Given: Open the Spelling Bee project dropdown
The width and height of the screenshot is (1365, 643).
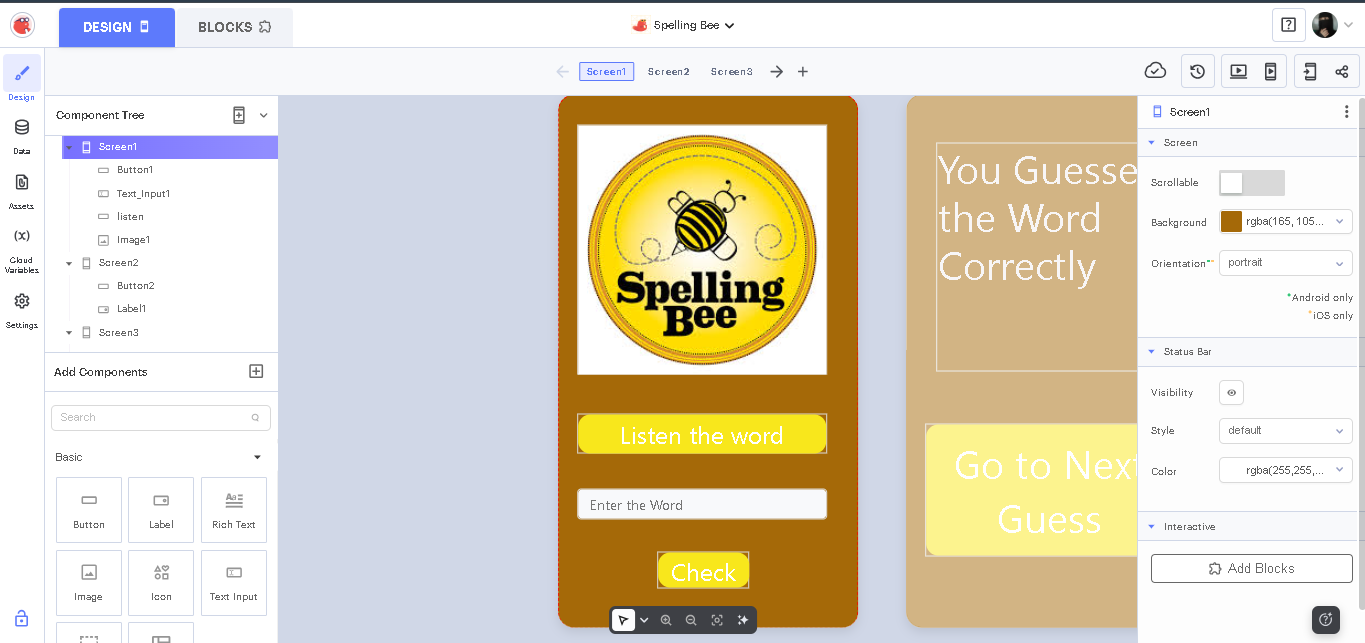Looking at the screenshot, I should (684, 25).
